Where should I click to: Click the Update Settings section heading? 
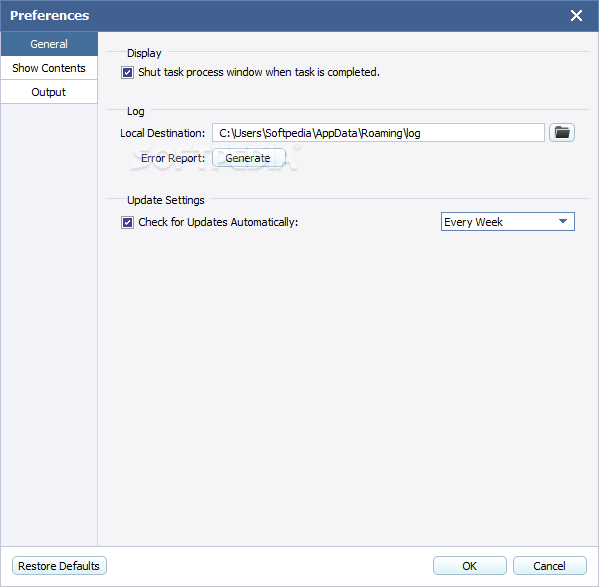(166, 200)
